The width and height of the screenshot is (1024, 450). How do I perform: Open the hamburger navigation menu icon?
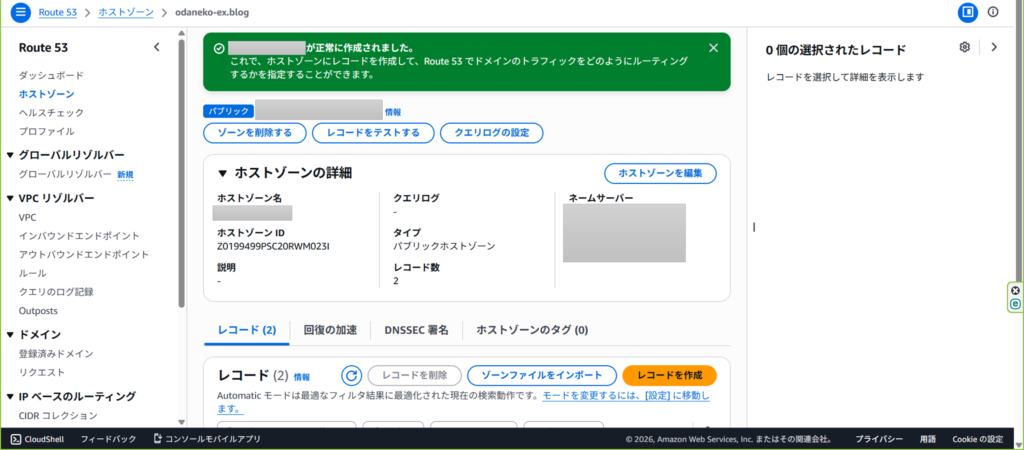click(x=20, y=12)
